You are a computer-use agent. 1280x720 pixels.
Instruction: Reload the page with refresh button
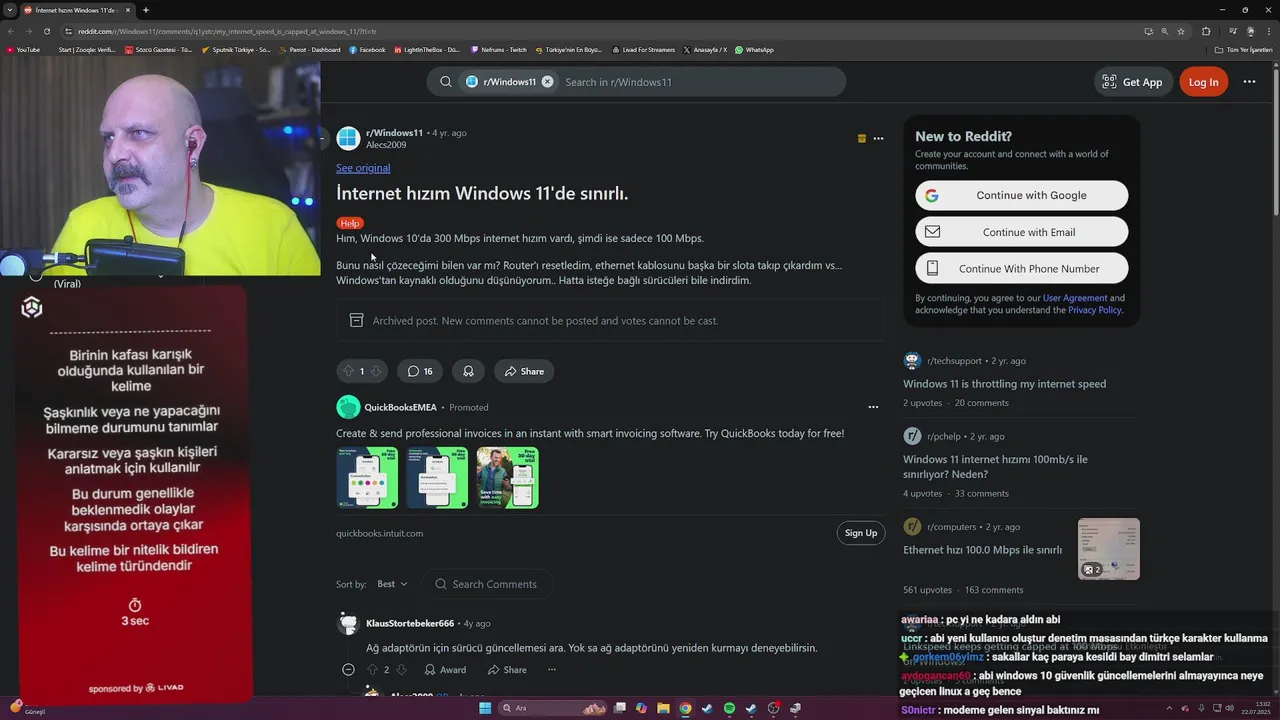point(47,31)
